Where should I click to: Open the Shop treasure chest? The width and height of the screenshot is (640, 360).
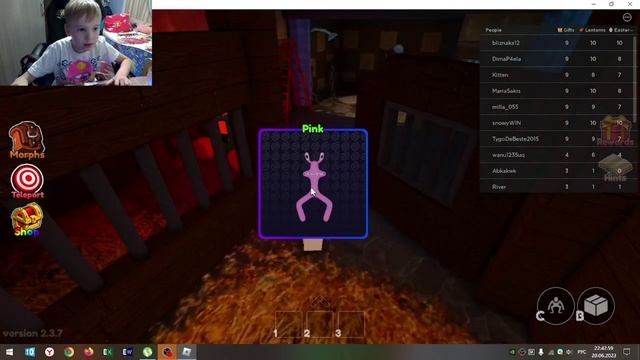pos(27,220)
